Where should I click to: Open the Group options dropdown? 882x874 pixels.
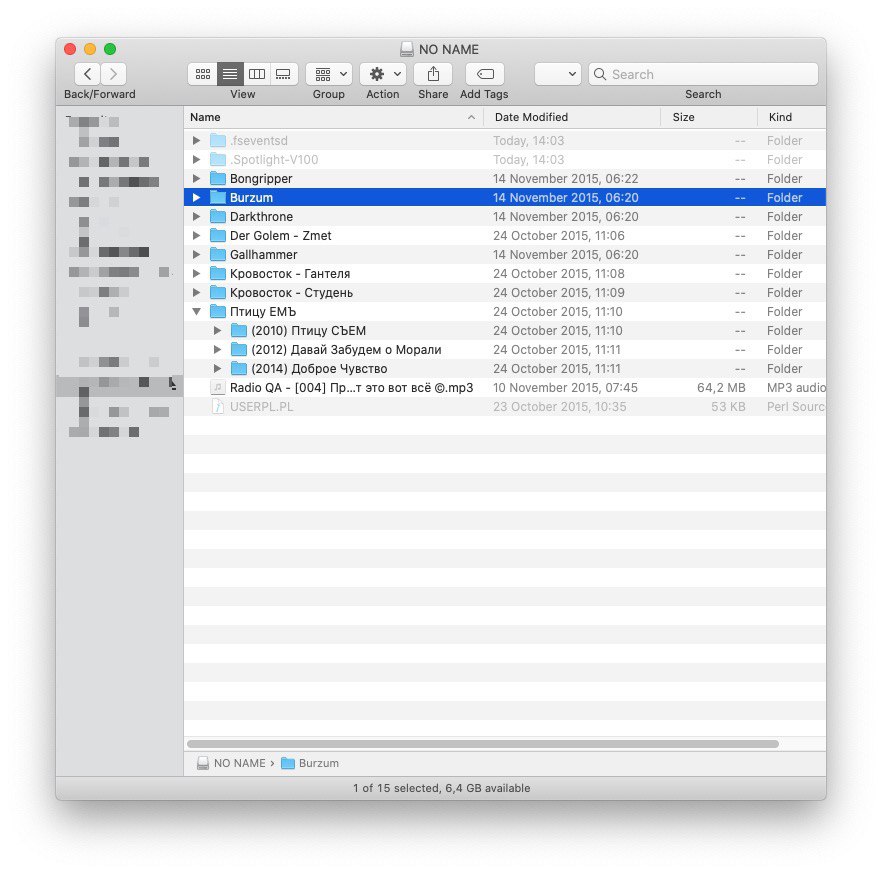pyautogui.click(x=329, y=74)
